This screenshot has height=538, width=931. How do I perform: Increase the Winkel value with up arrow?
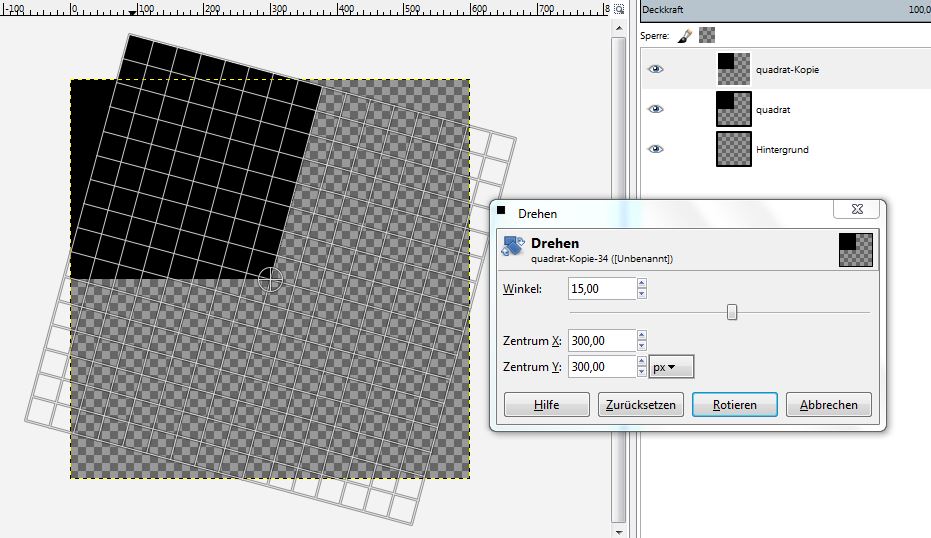641,283
